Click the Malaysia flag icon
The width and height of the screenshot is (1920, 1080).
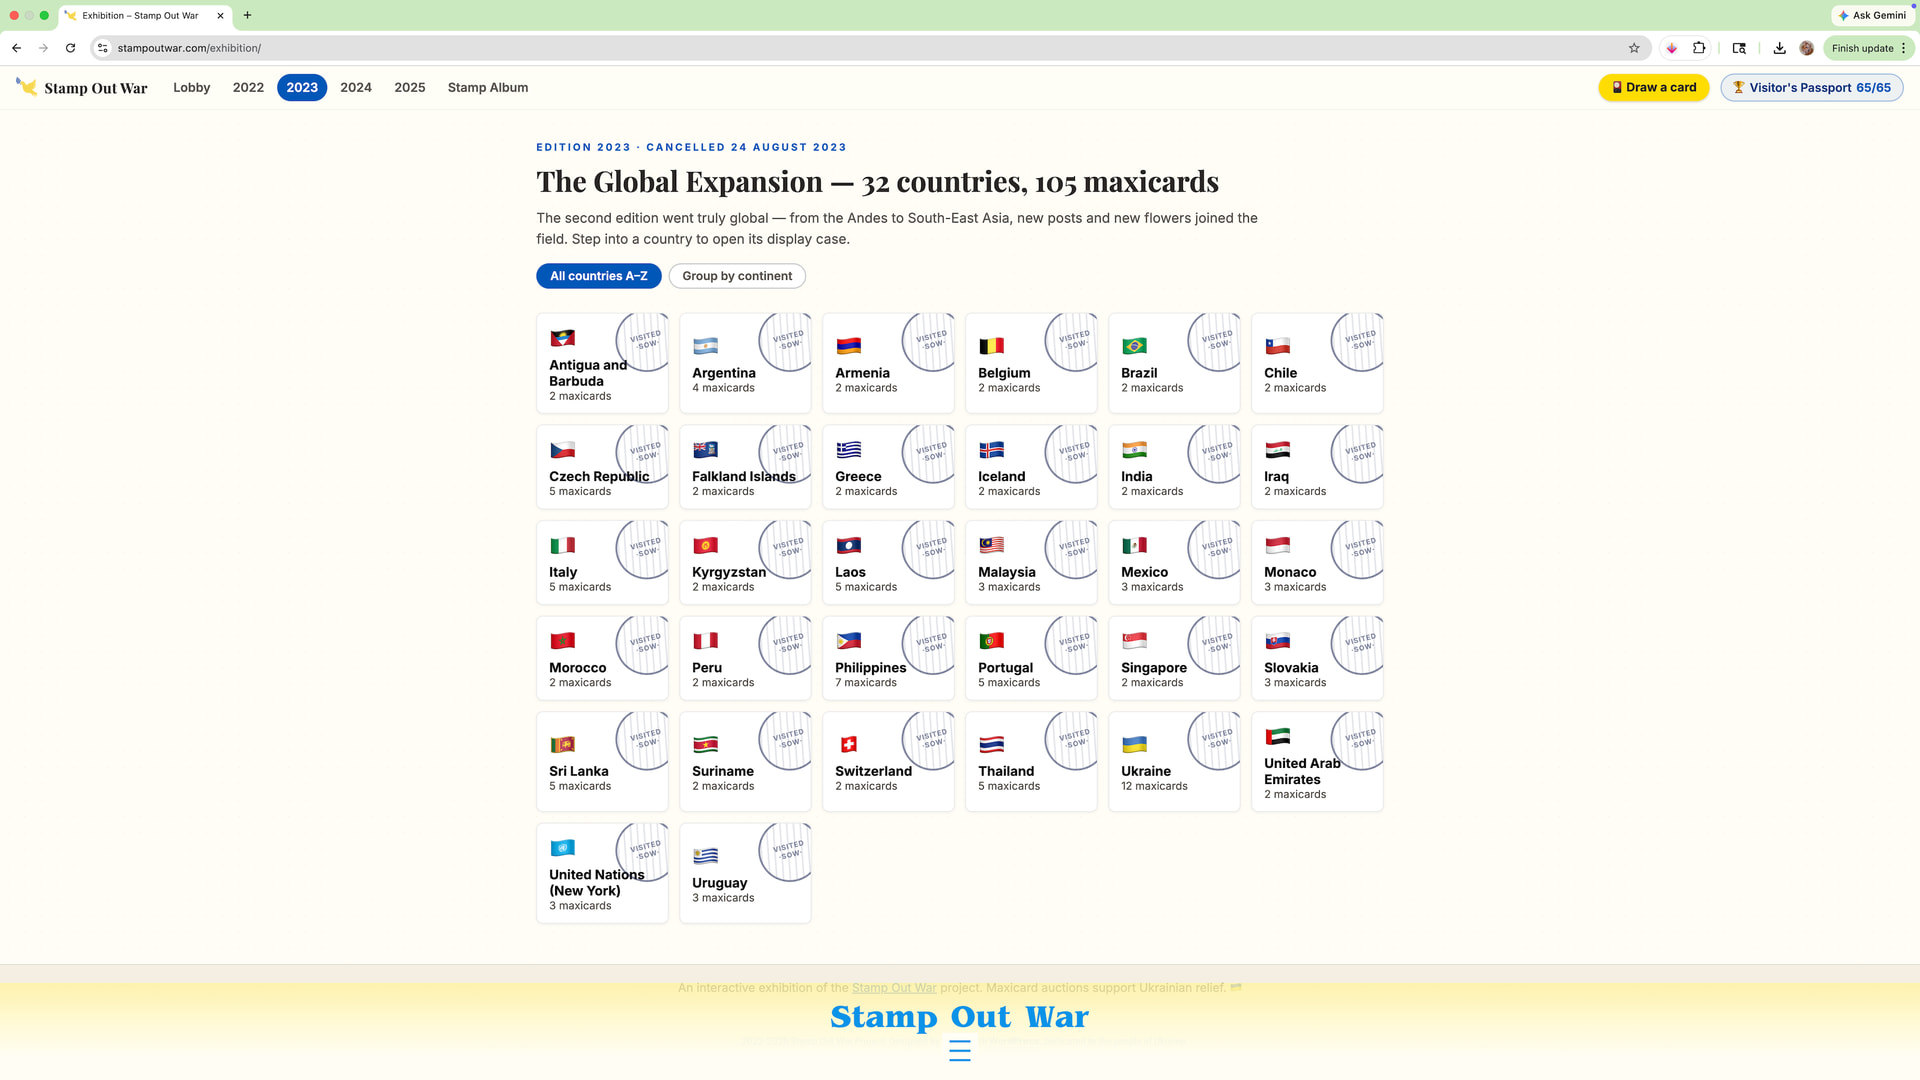(x=991, y=545)
